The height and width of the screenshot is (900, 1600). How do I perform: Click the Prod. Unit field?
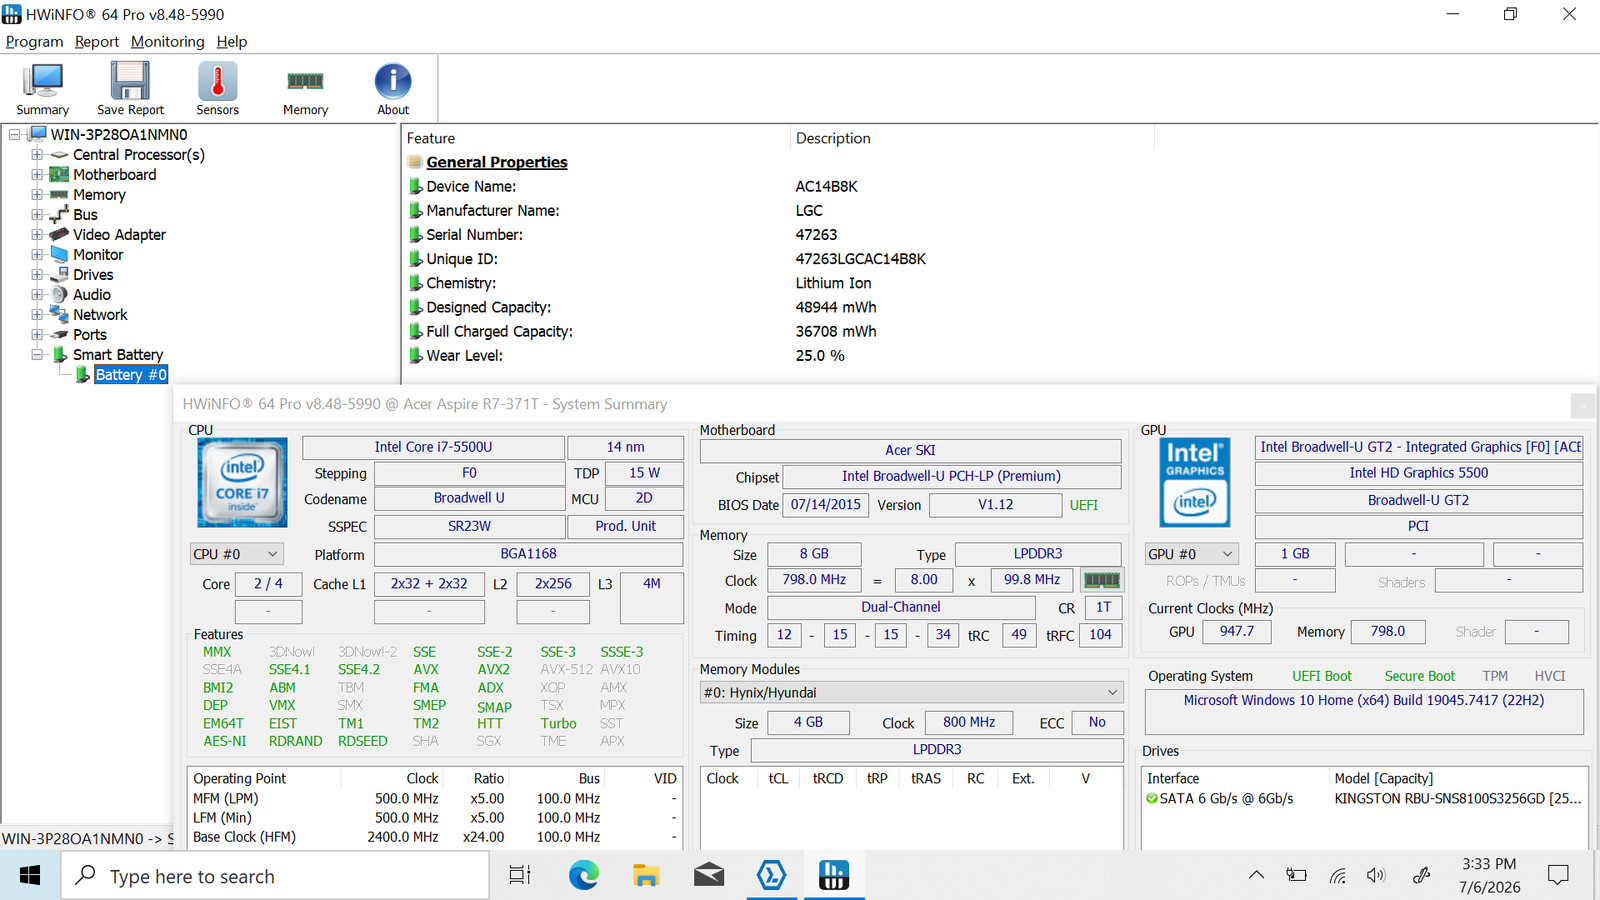[626, 526]
